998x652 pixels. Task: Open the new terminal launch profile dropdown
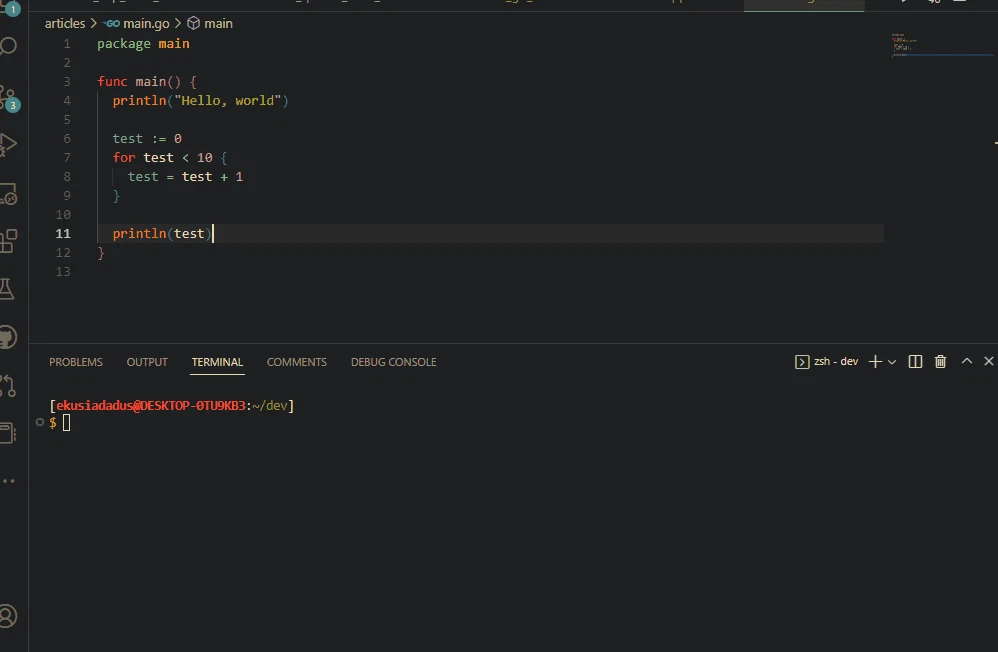(x=892, y=362)
